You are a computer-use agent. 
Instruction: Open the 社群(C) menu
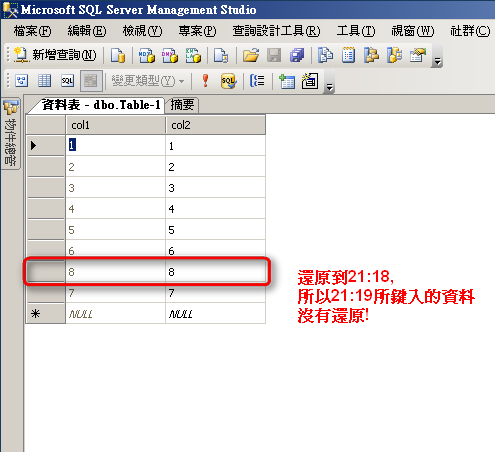[470, 31]
